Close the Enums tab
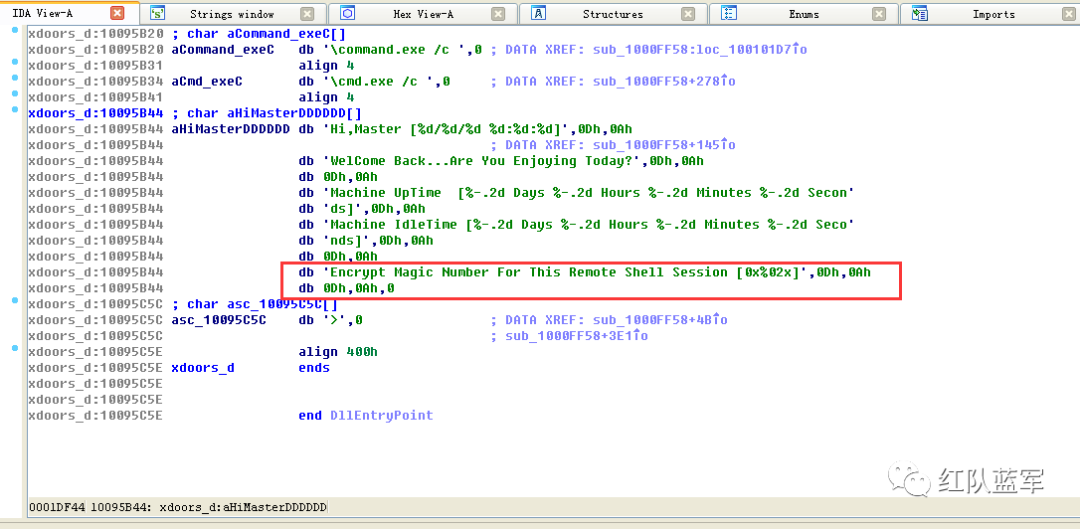The height and width of the screenshot is (529, 1080). 879,14
